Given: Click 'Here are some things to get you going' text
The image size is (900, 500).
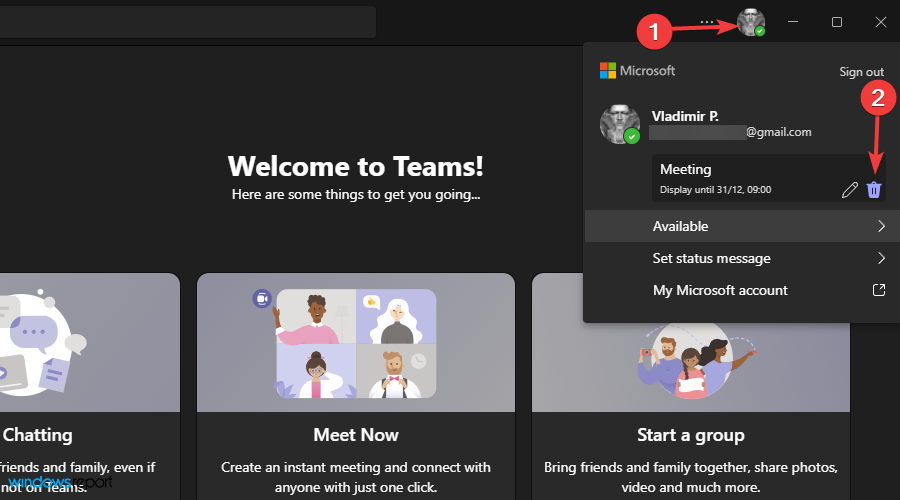Looking at the screenshot, I should [x=356, y=195].
